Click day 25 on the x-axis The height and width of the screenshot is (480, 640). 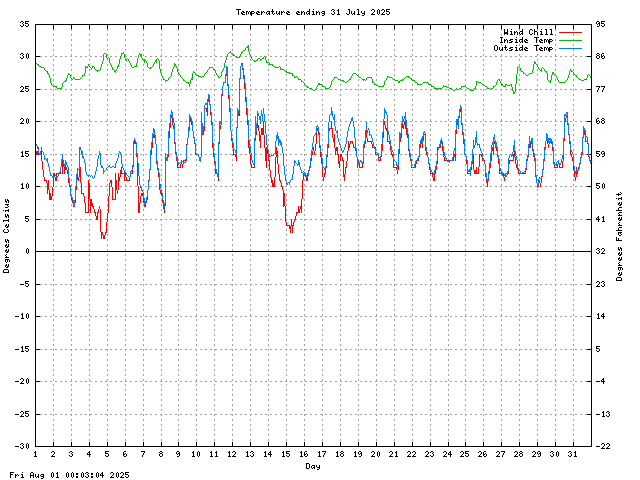click(464, 454)
